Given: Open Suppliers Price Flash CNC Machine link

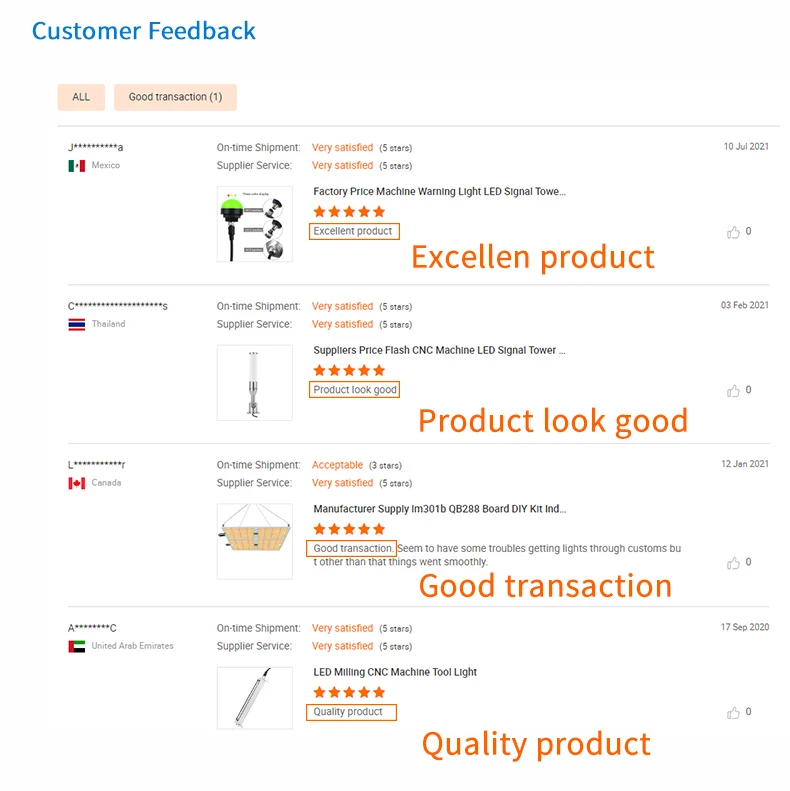Looking at the screenshot, I should [x=439, y=351].
